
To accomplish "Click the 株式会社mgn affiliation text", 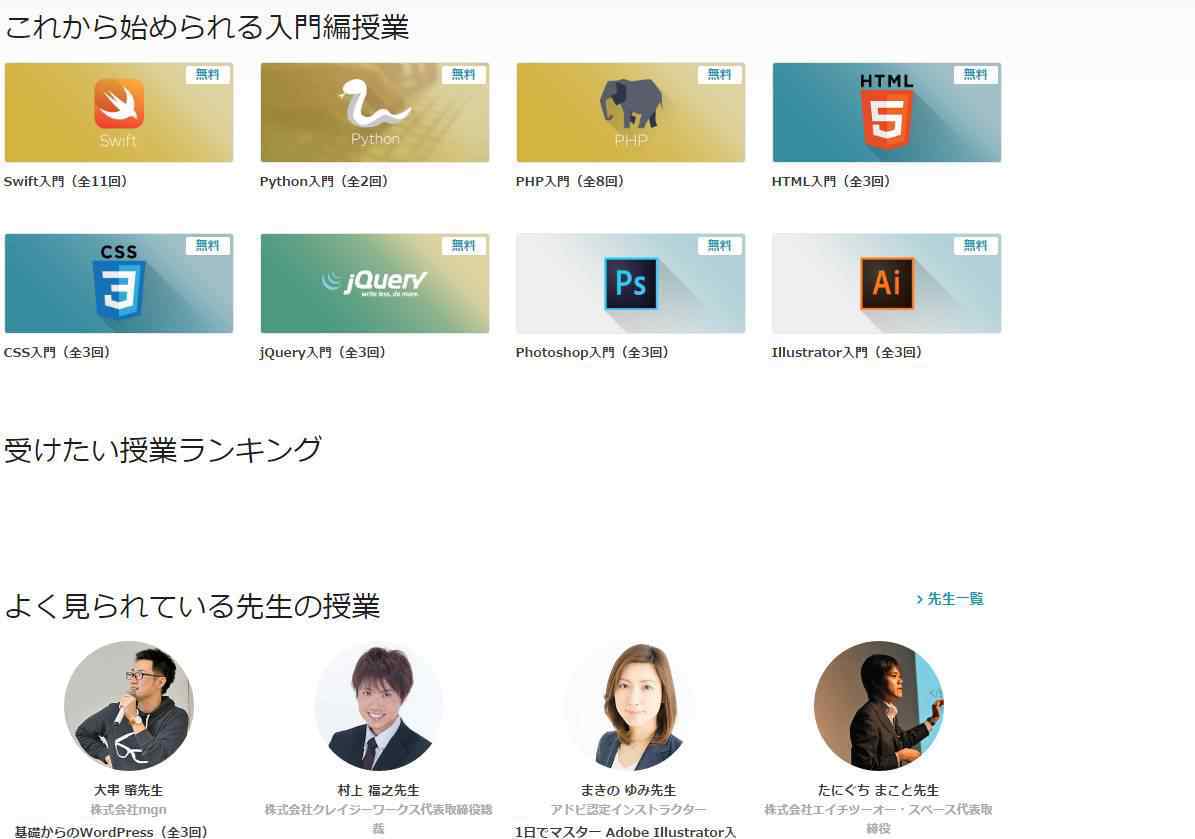I will pyautogui.click(x=128, y=809).
